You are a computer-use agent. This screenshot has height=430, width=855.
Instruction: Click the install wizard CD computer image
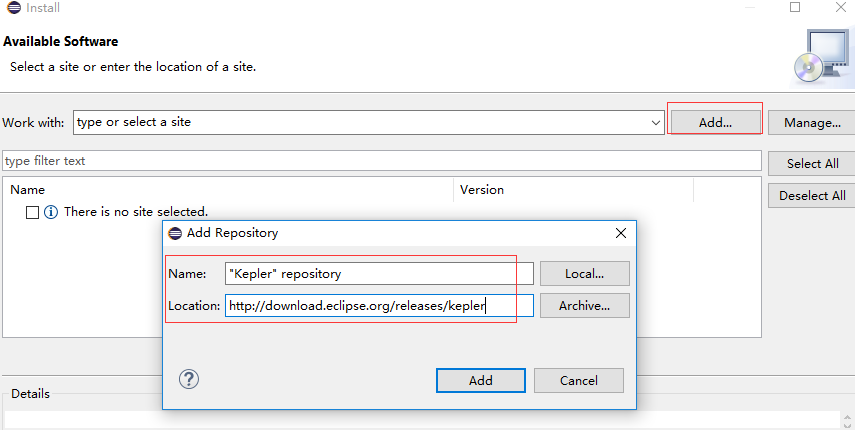[823, 57]
